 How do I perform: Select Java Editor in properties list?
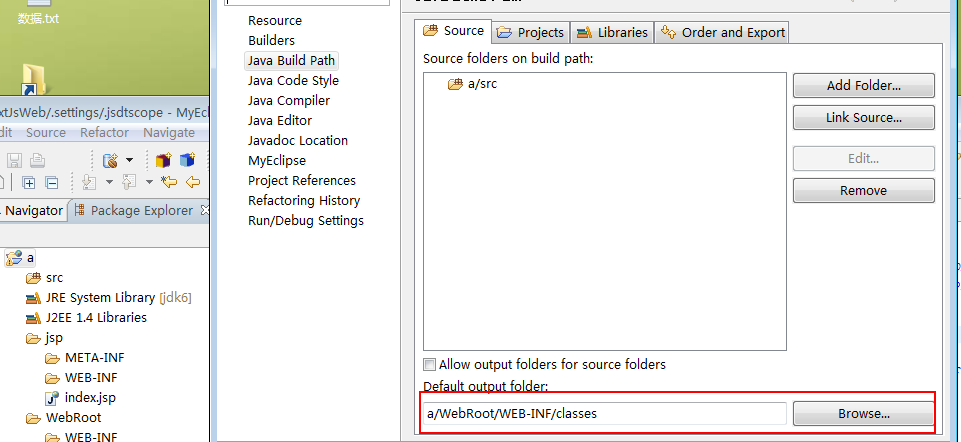point(280,120)
